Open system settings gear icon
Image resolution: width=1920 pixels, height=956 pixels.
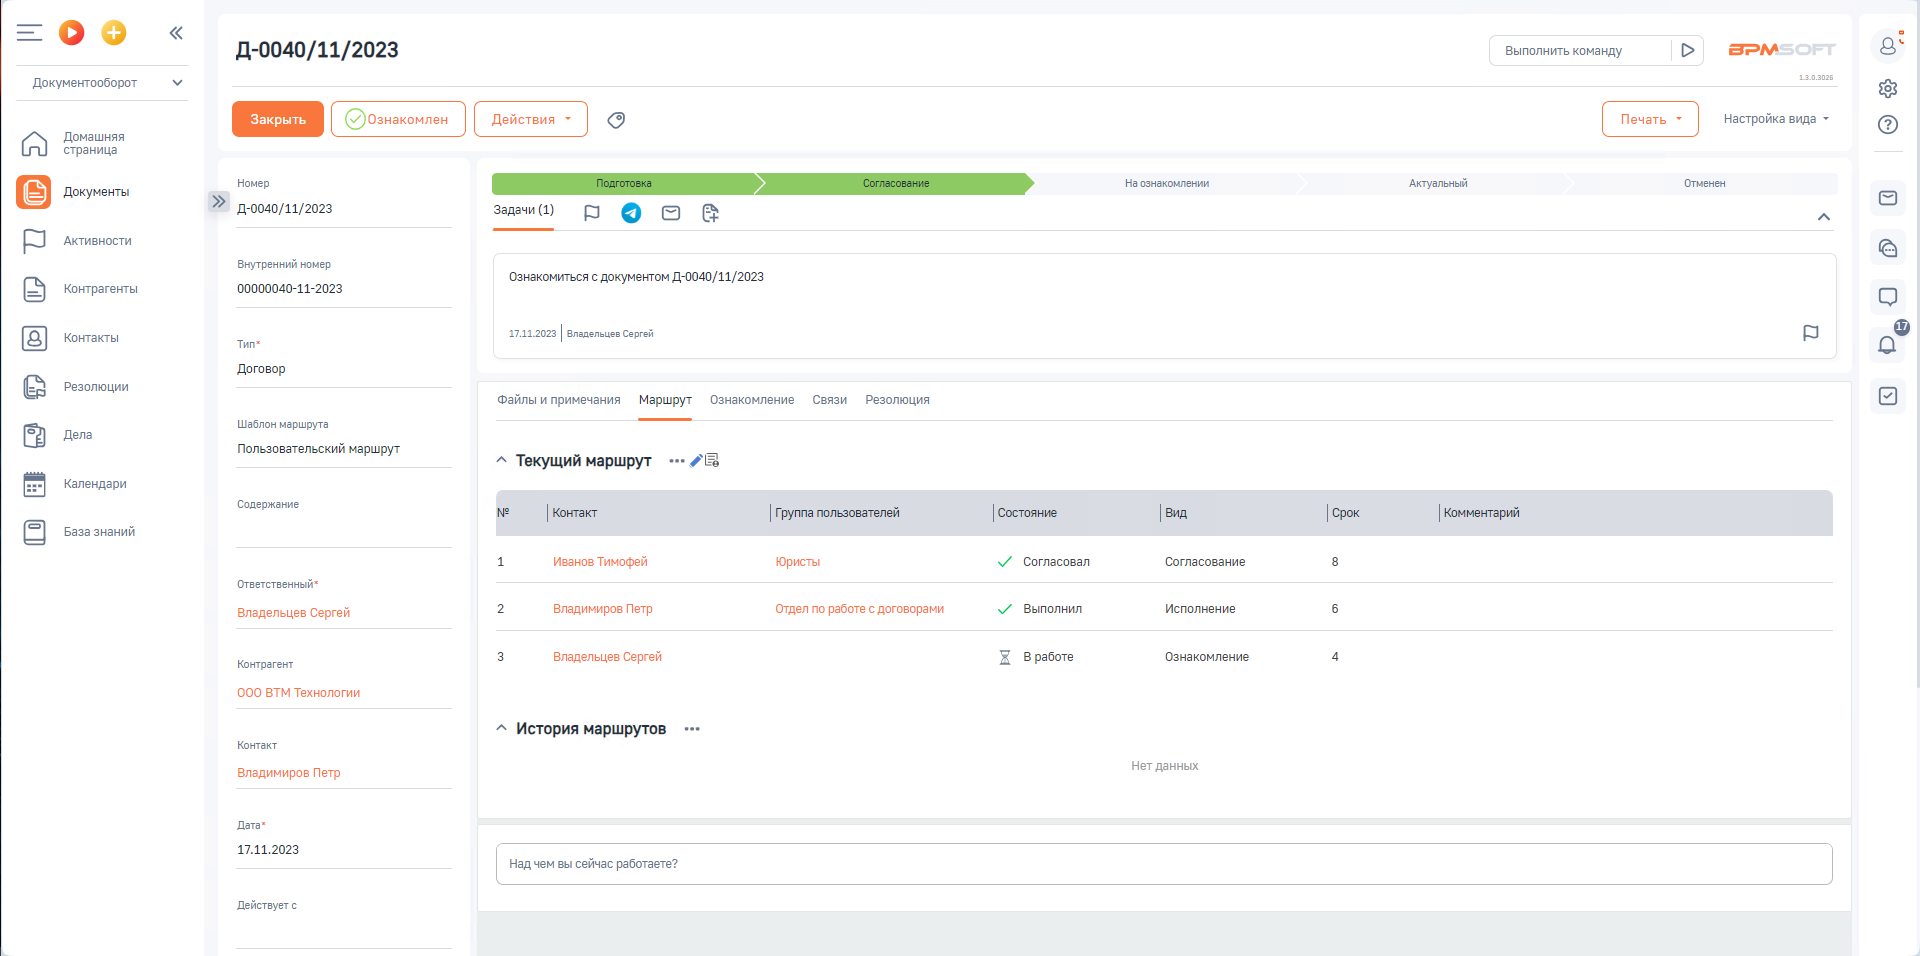[x=1888, y=88]
